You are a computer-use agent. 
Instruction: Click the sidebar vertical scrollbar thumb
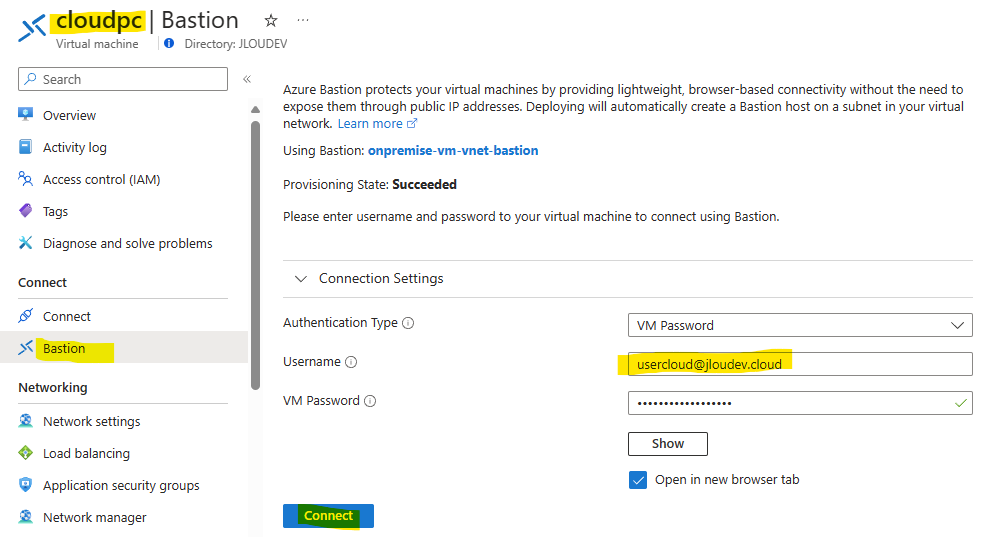click(x=255, y=255)
